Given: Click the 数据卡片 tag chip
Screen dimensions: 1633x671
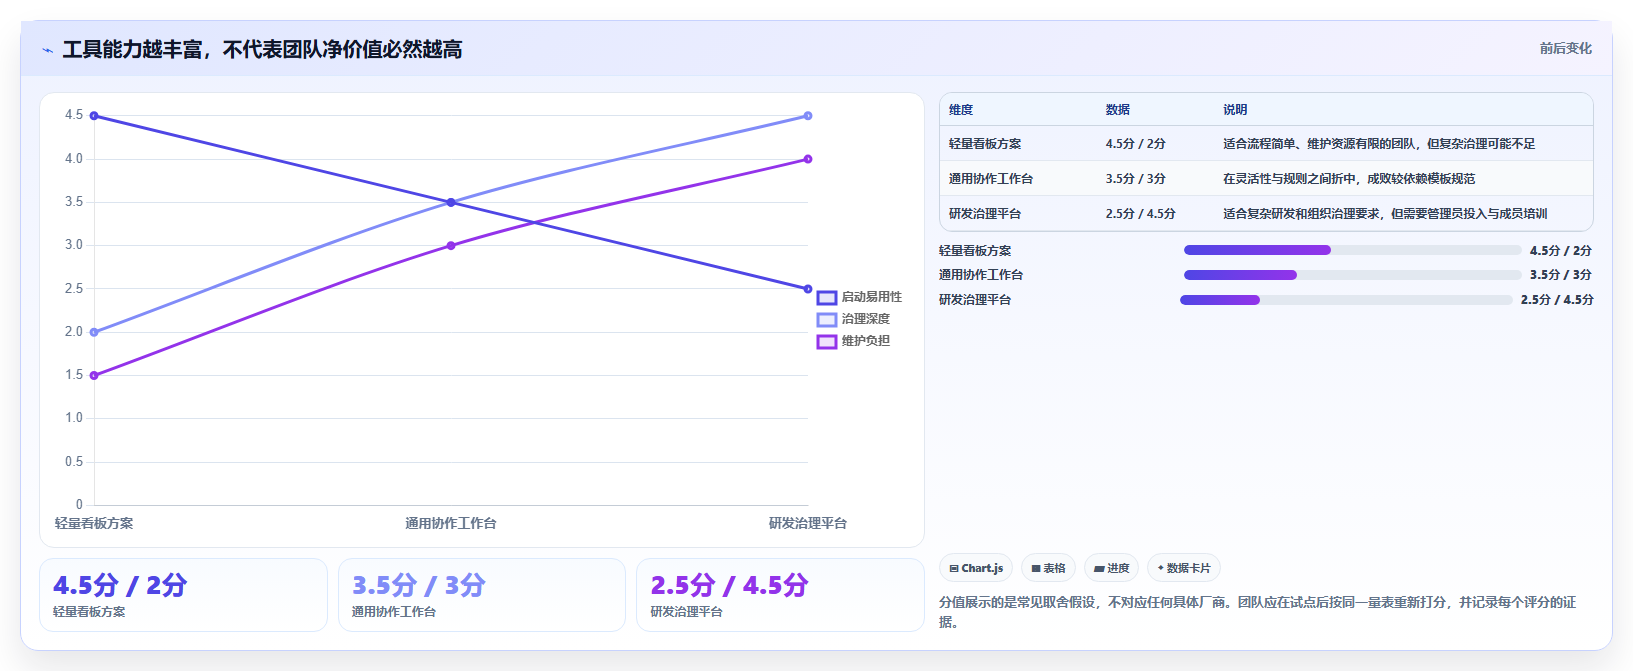Looking at the screenshot, I should [1184, 568].
